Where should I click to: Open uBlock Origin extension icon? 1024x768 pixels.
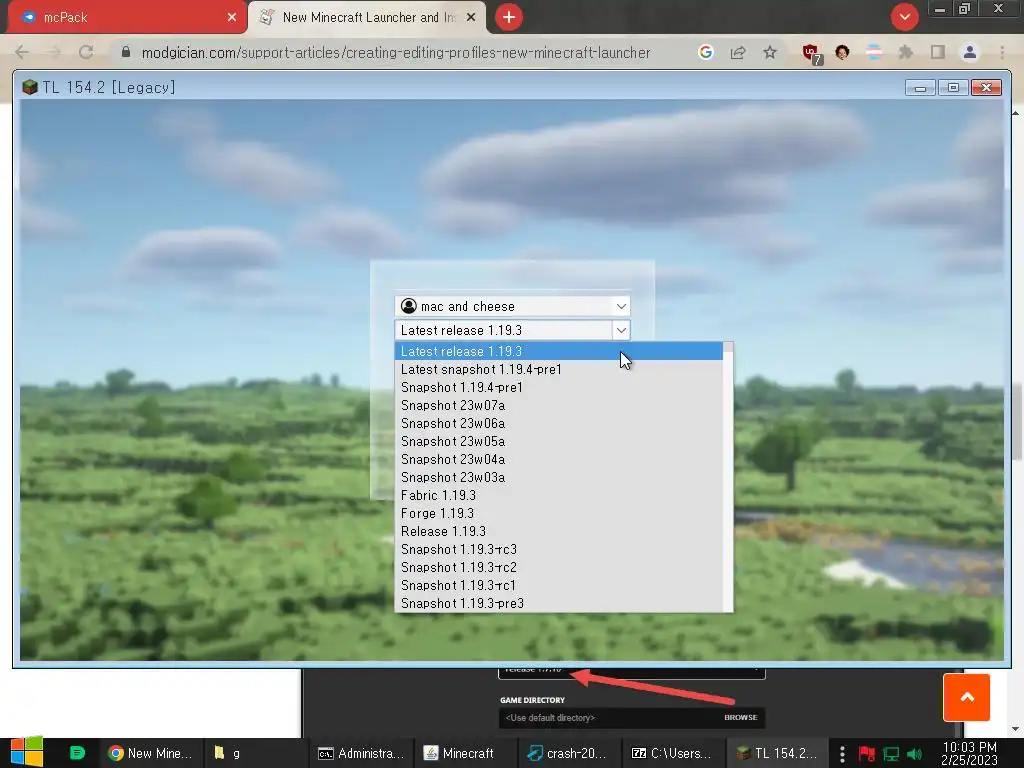pyautogui.click(x=812, y=54)
